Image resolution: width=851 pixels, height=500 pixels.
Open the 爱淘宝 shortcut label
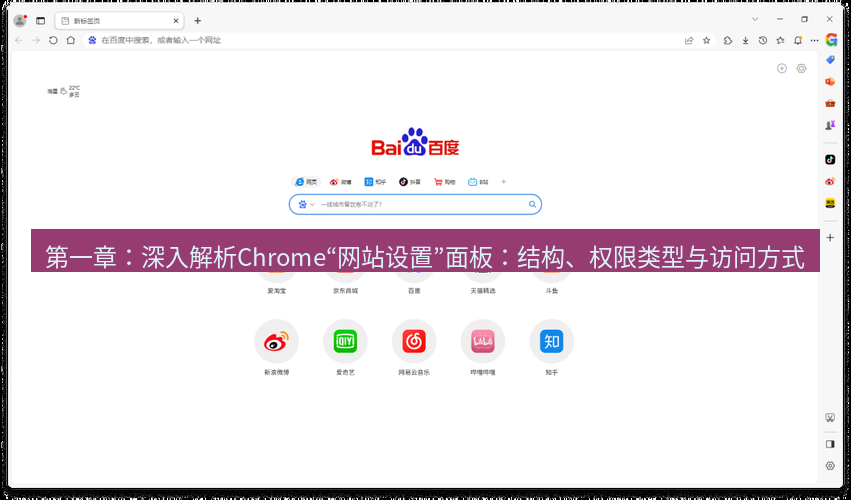(277, 291)
